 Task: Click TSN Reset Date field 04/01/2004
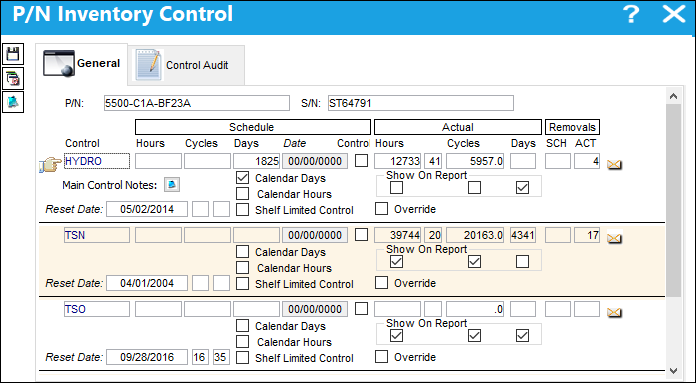tap(147, 283)
